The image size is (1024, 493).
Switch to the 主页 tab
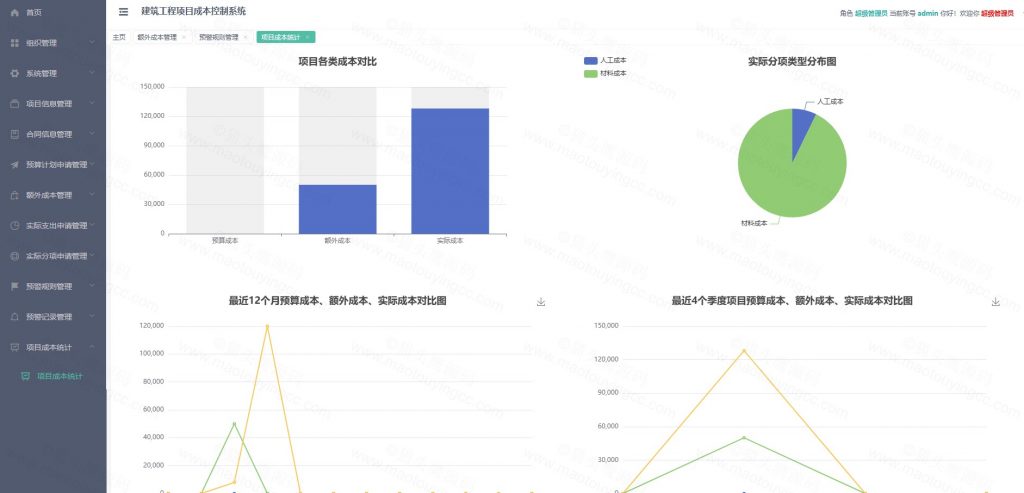click(119, 37)
